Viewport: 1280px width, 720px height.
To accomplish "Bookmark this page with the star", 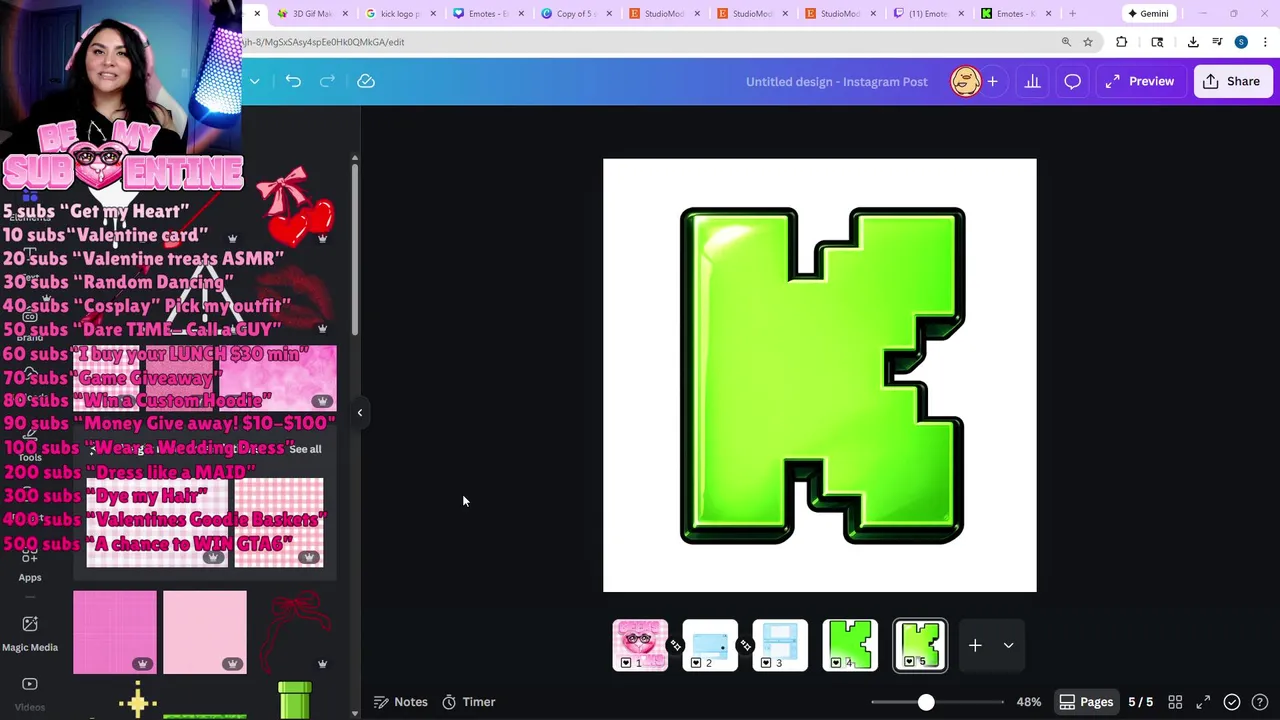I will click(1088, 42).
